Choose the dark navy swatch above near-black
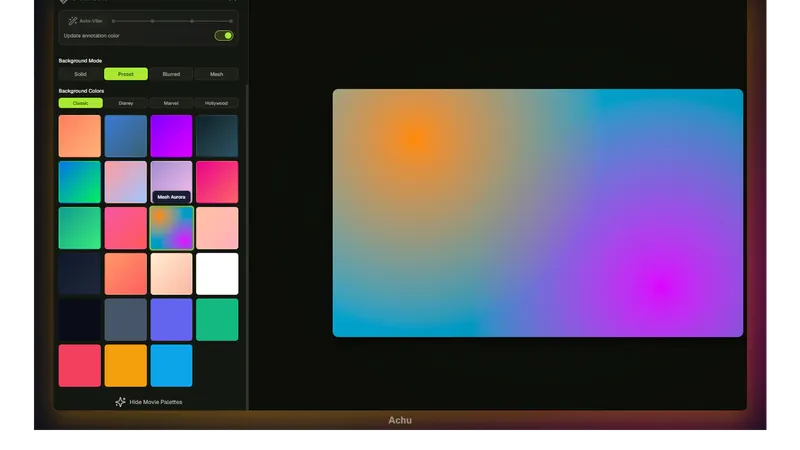The width and height of the screenshot is (800, 450). (x=80, y=273)
